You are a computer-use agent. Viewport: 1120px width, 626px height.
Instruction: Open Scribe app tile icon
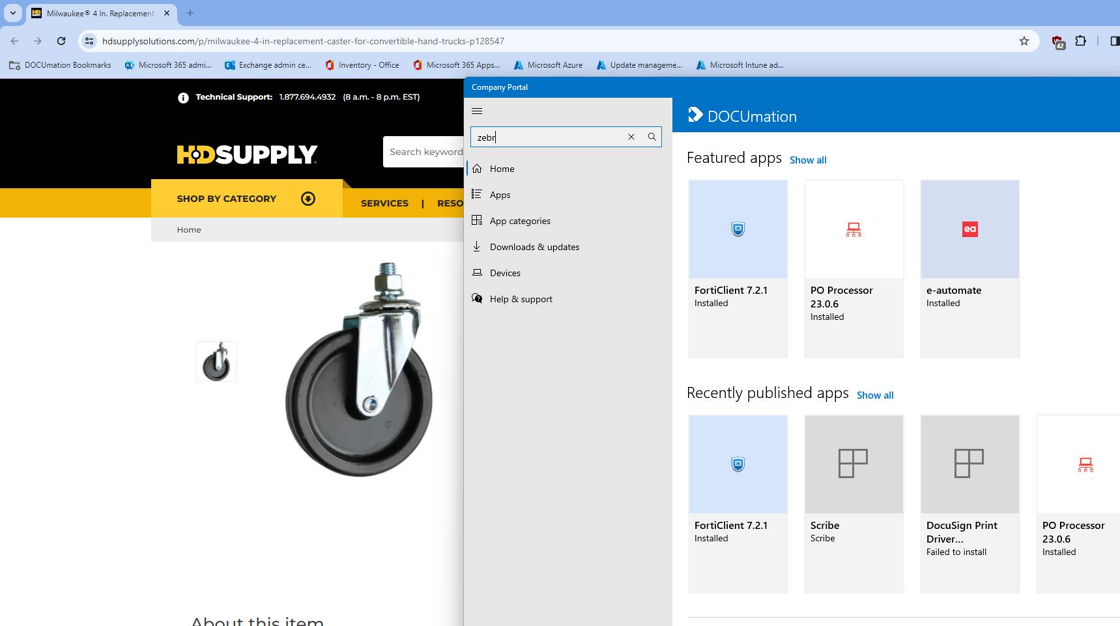(x=854, y=464)
